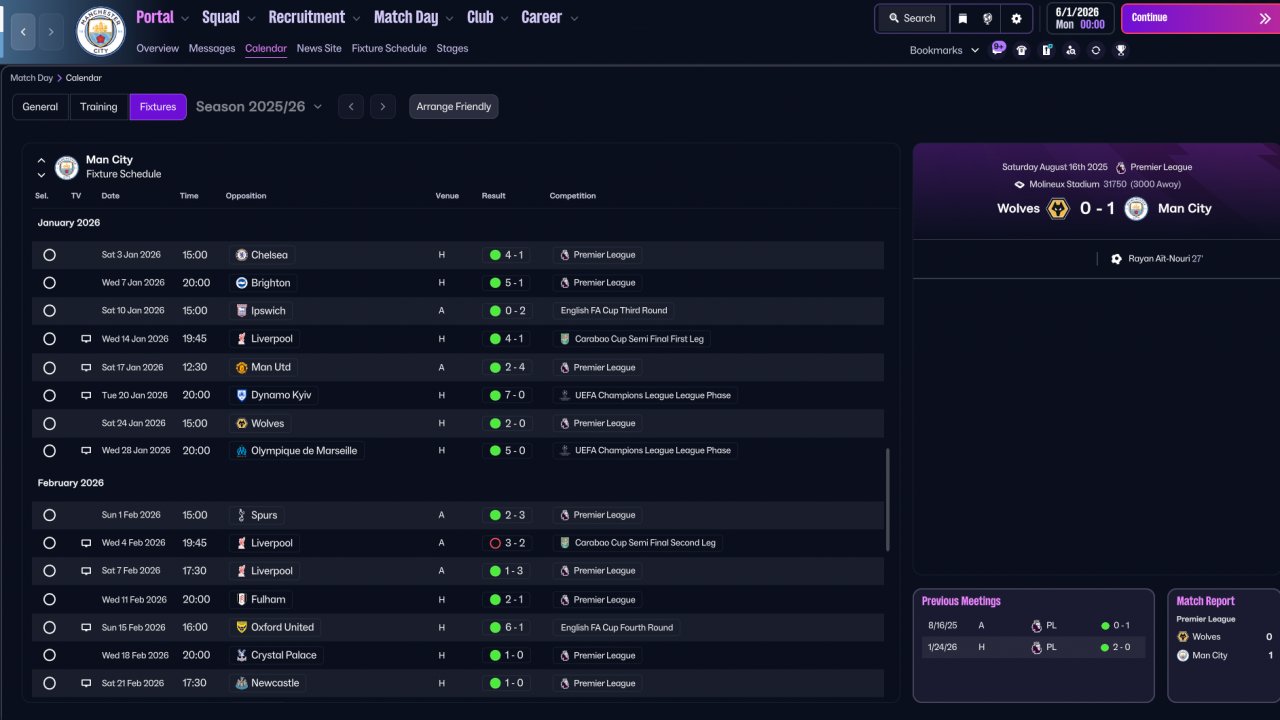1280x720 pixels.
Task: Click the fixtures list vertical scrollbar
Action: (x=887, y=499)
